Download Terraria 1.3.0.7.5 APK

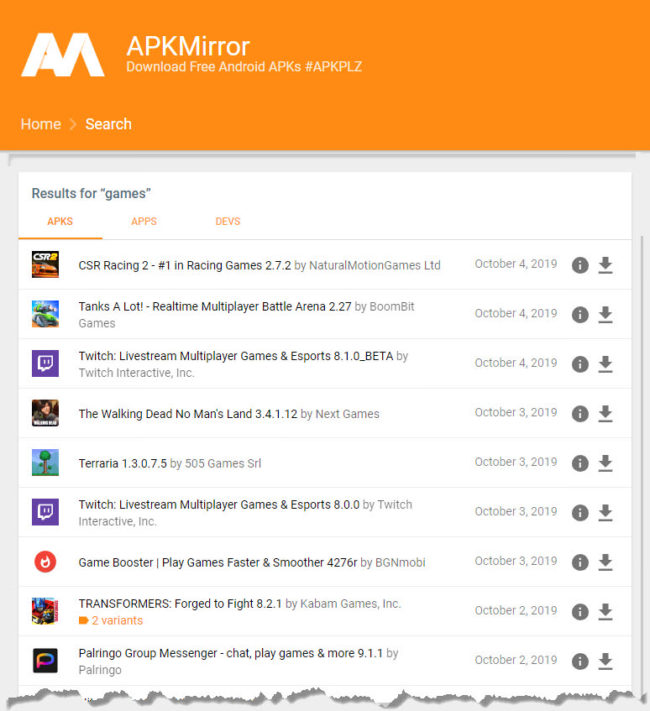605,463
